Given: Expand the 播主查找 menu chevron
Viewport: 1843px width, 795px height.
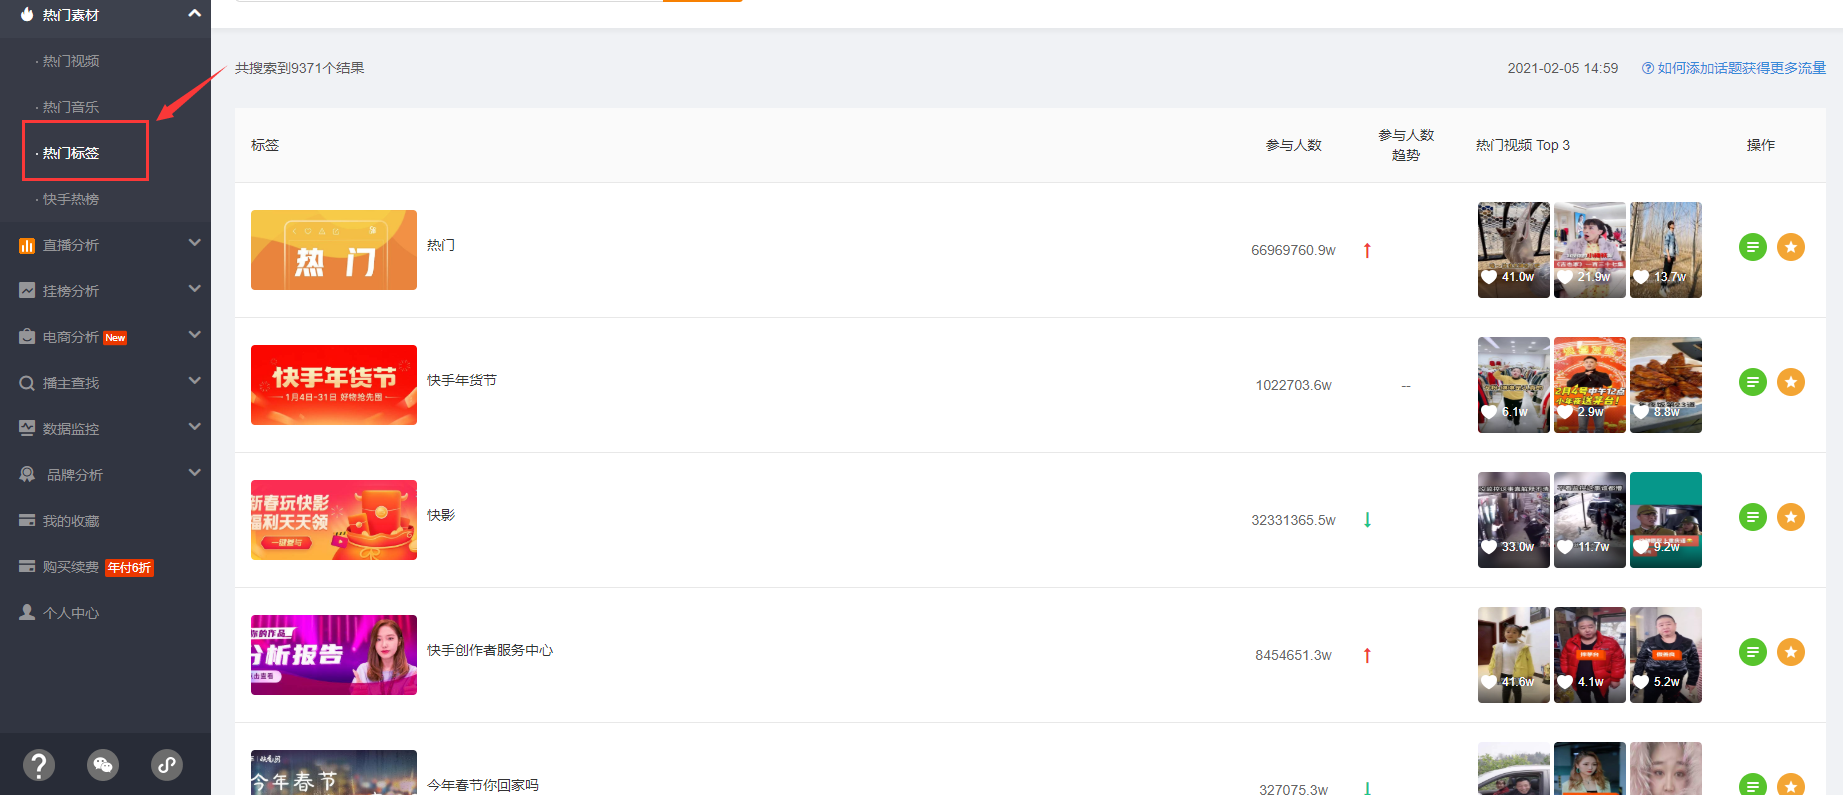Looking at the screenshot, I should click(x=194, y=381).
